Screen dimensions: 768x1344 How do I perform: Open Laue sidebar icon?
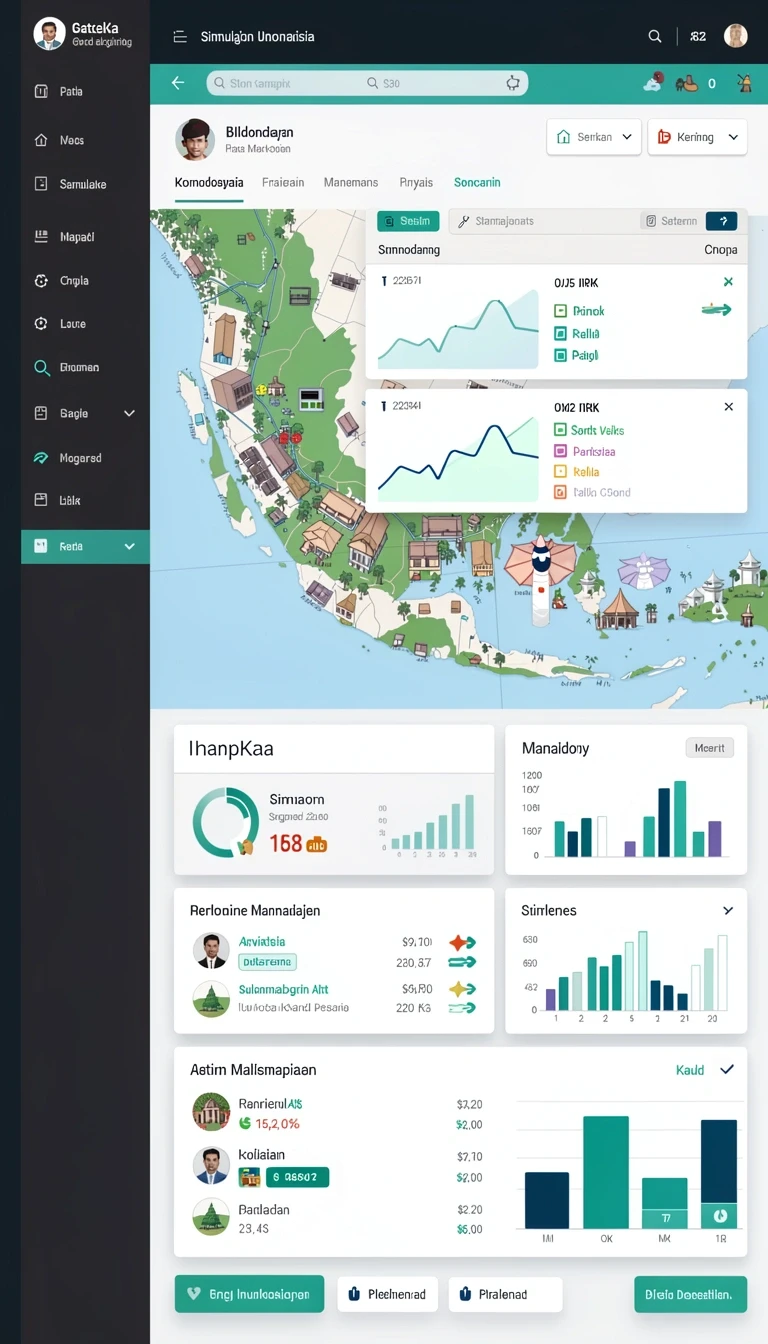pos(41,324)
